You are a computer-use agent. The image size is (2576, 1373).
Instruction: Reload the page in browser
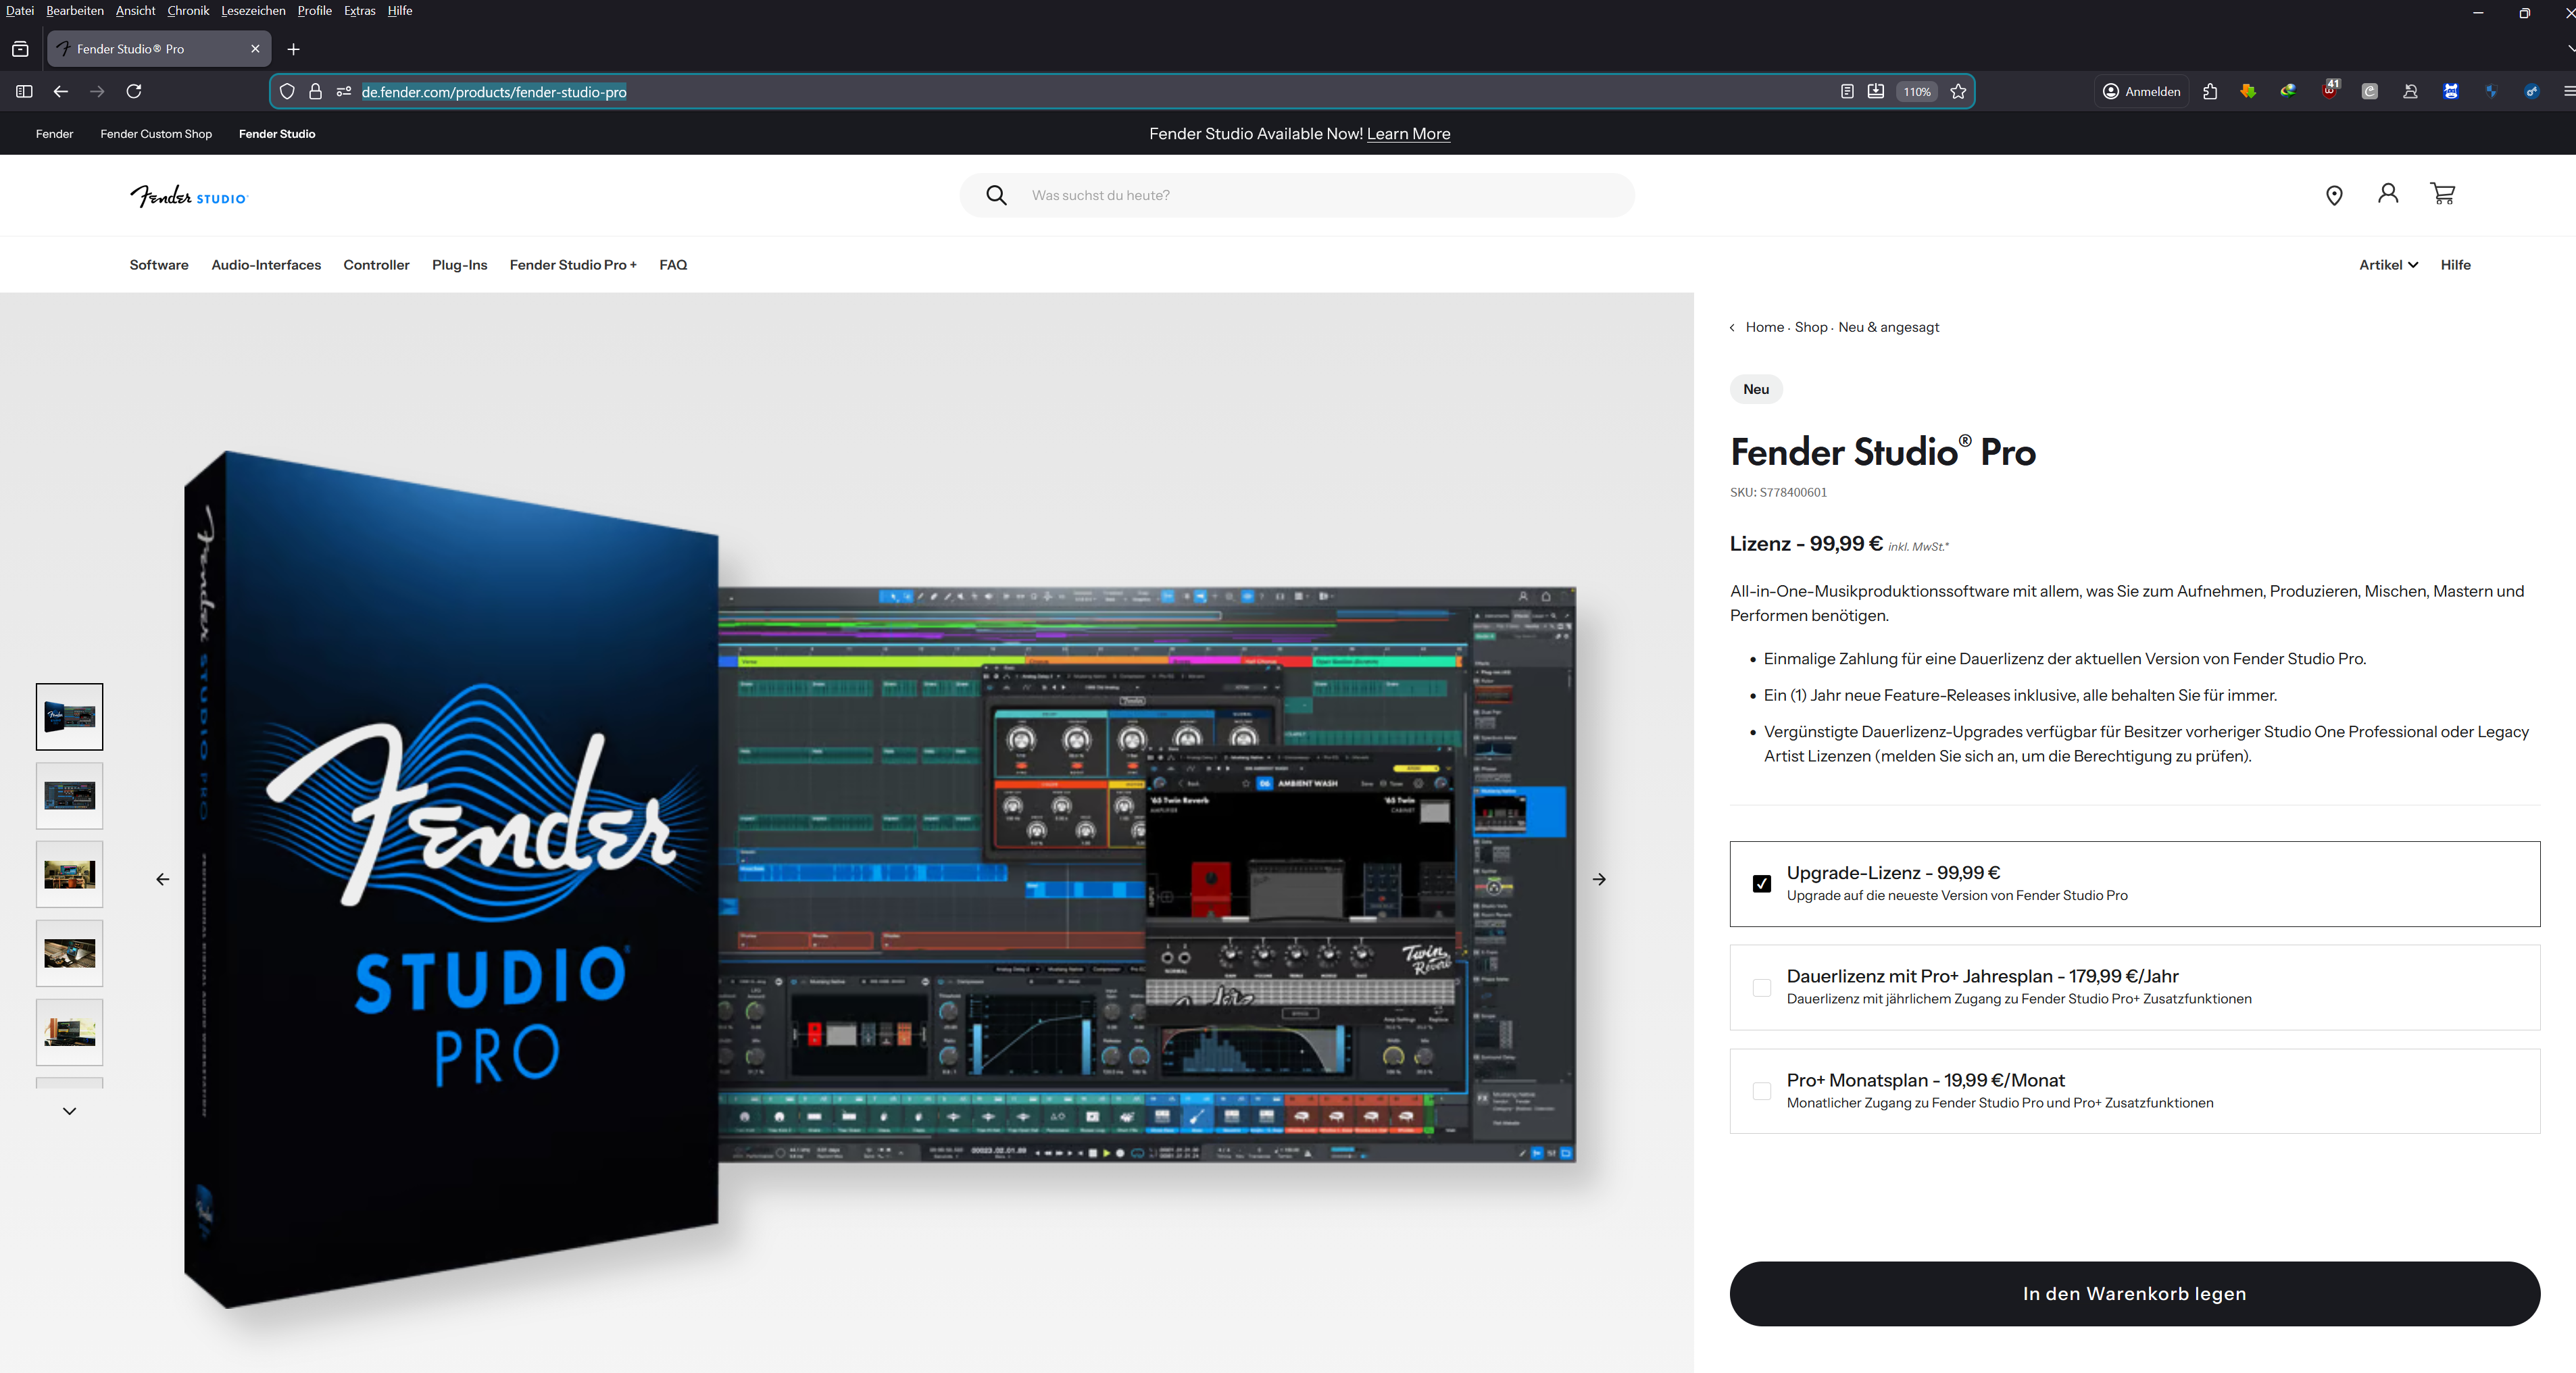tap(134, 91)
